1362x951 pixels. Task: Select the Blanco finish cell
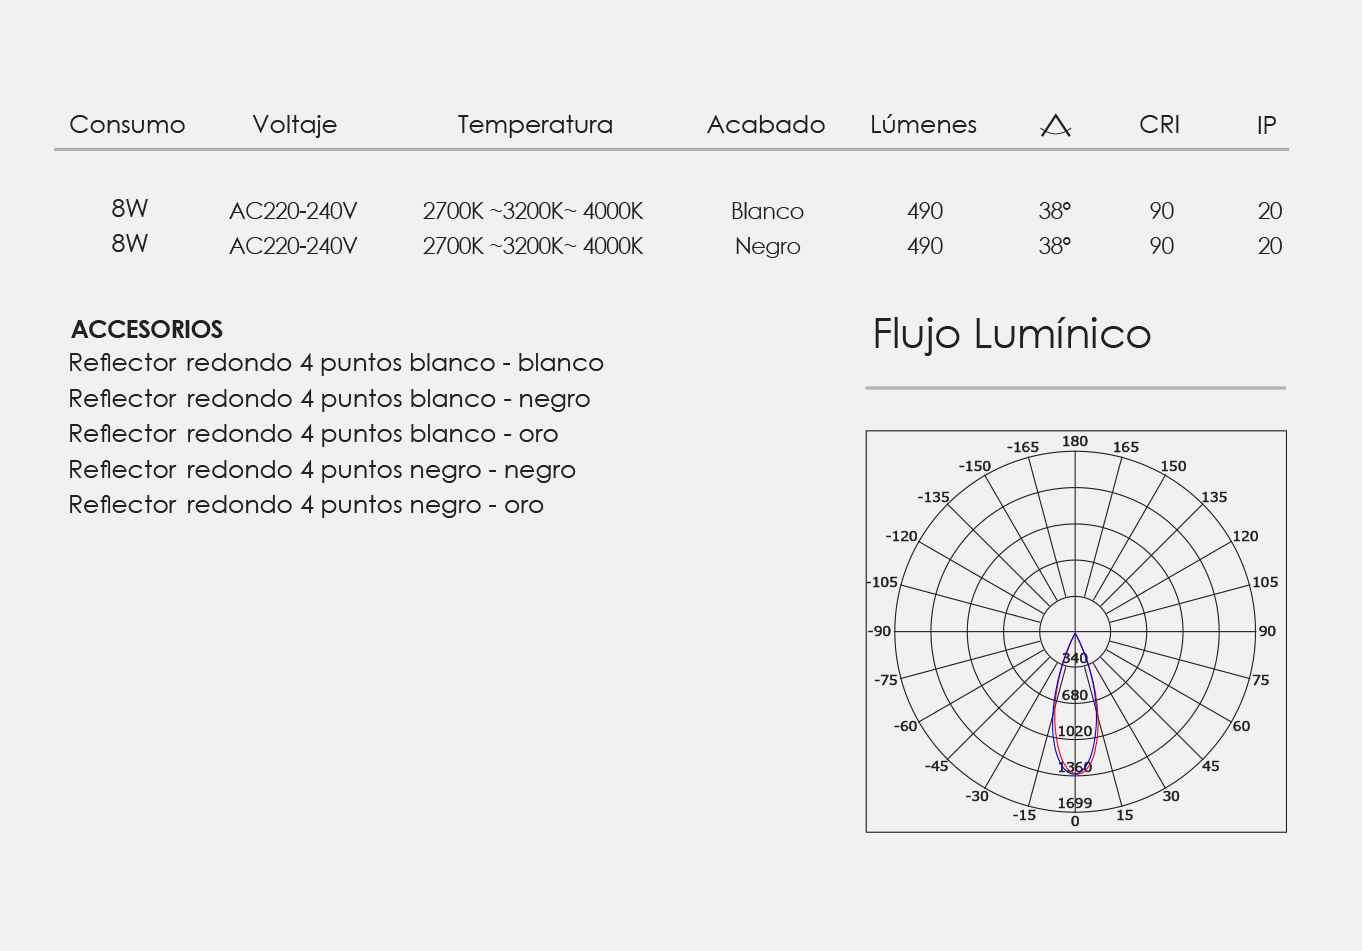pos(767,211)
